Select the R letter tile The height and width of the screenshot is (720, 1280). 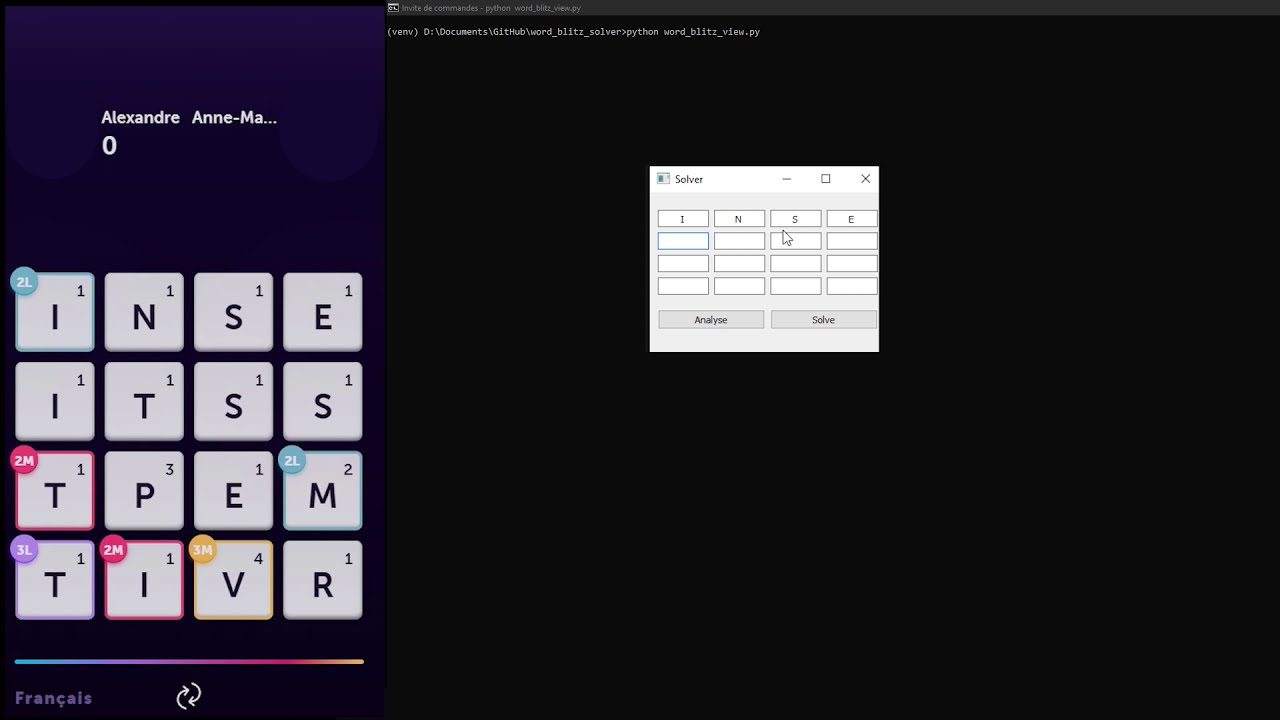[322, 580]
